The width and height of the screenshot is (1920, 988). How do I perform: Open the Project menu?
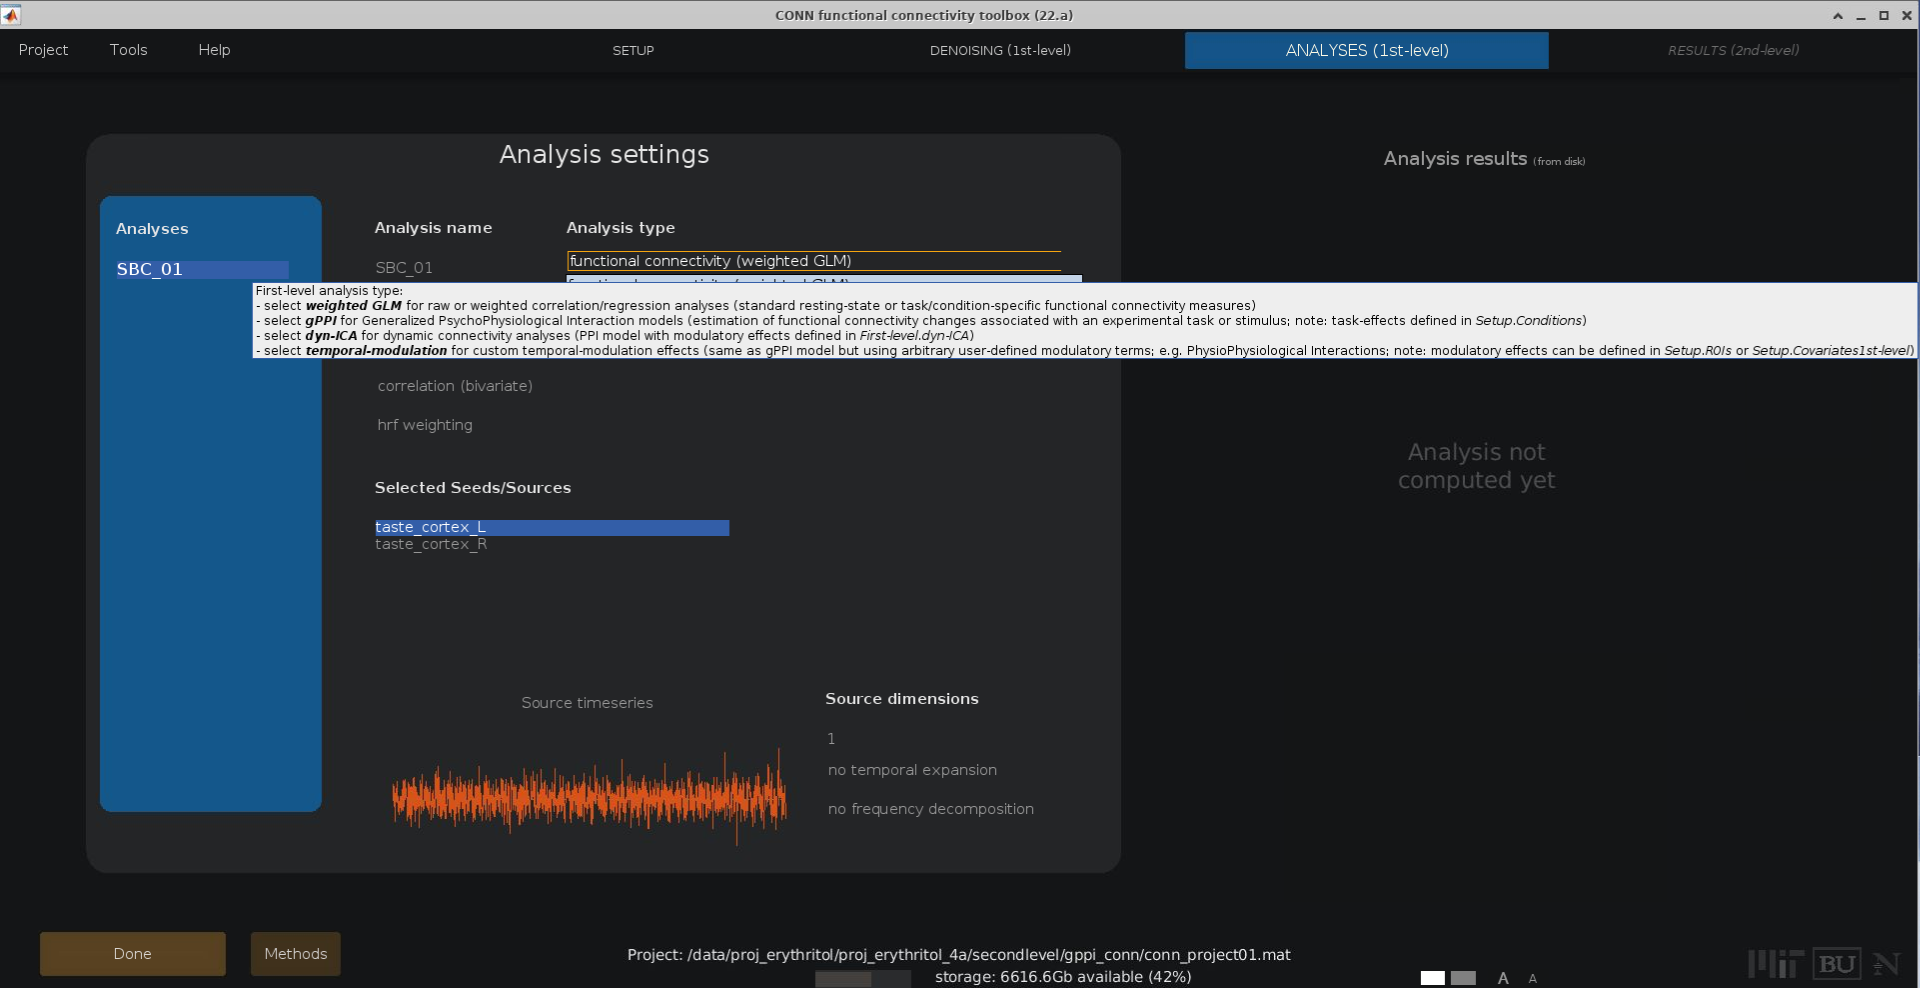pyautogui.click(x=43, y=50)
